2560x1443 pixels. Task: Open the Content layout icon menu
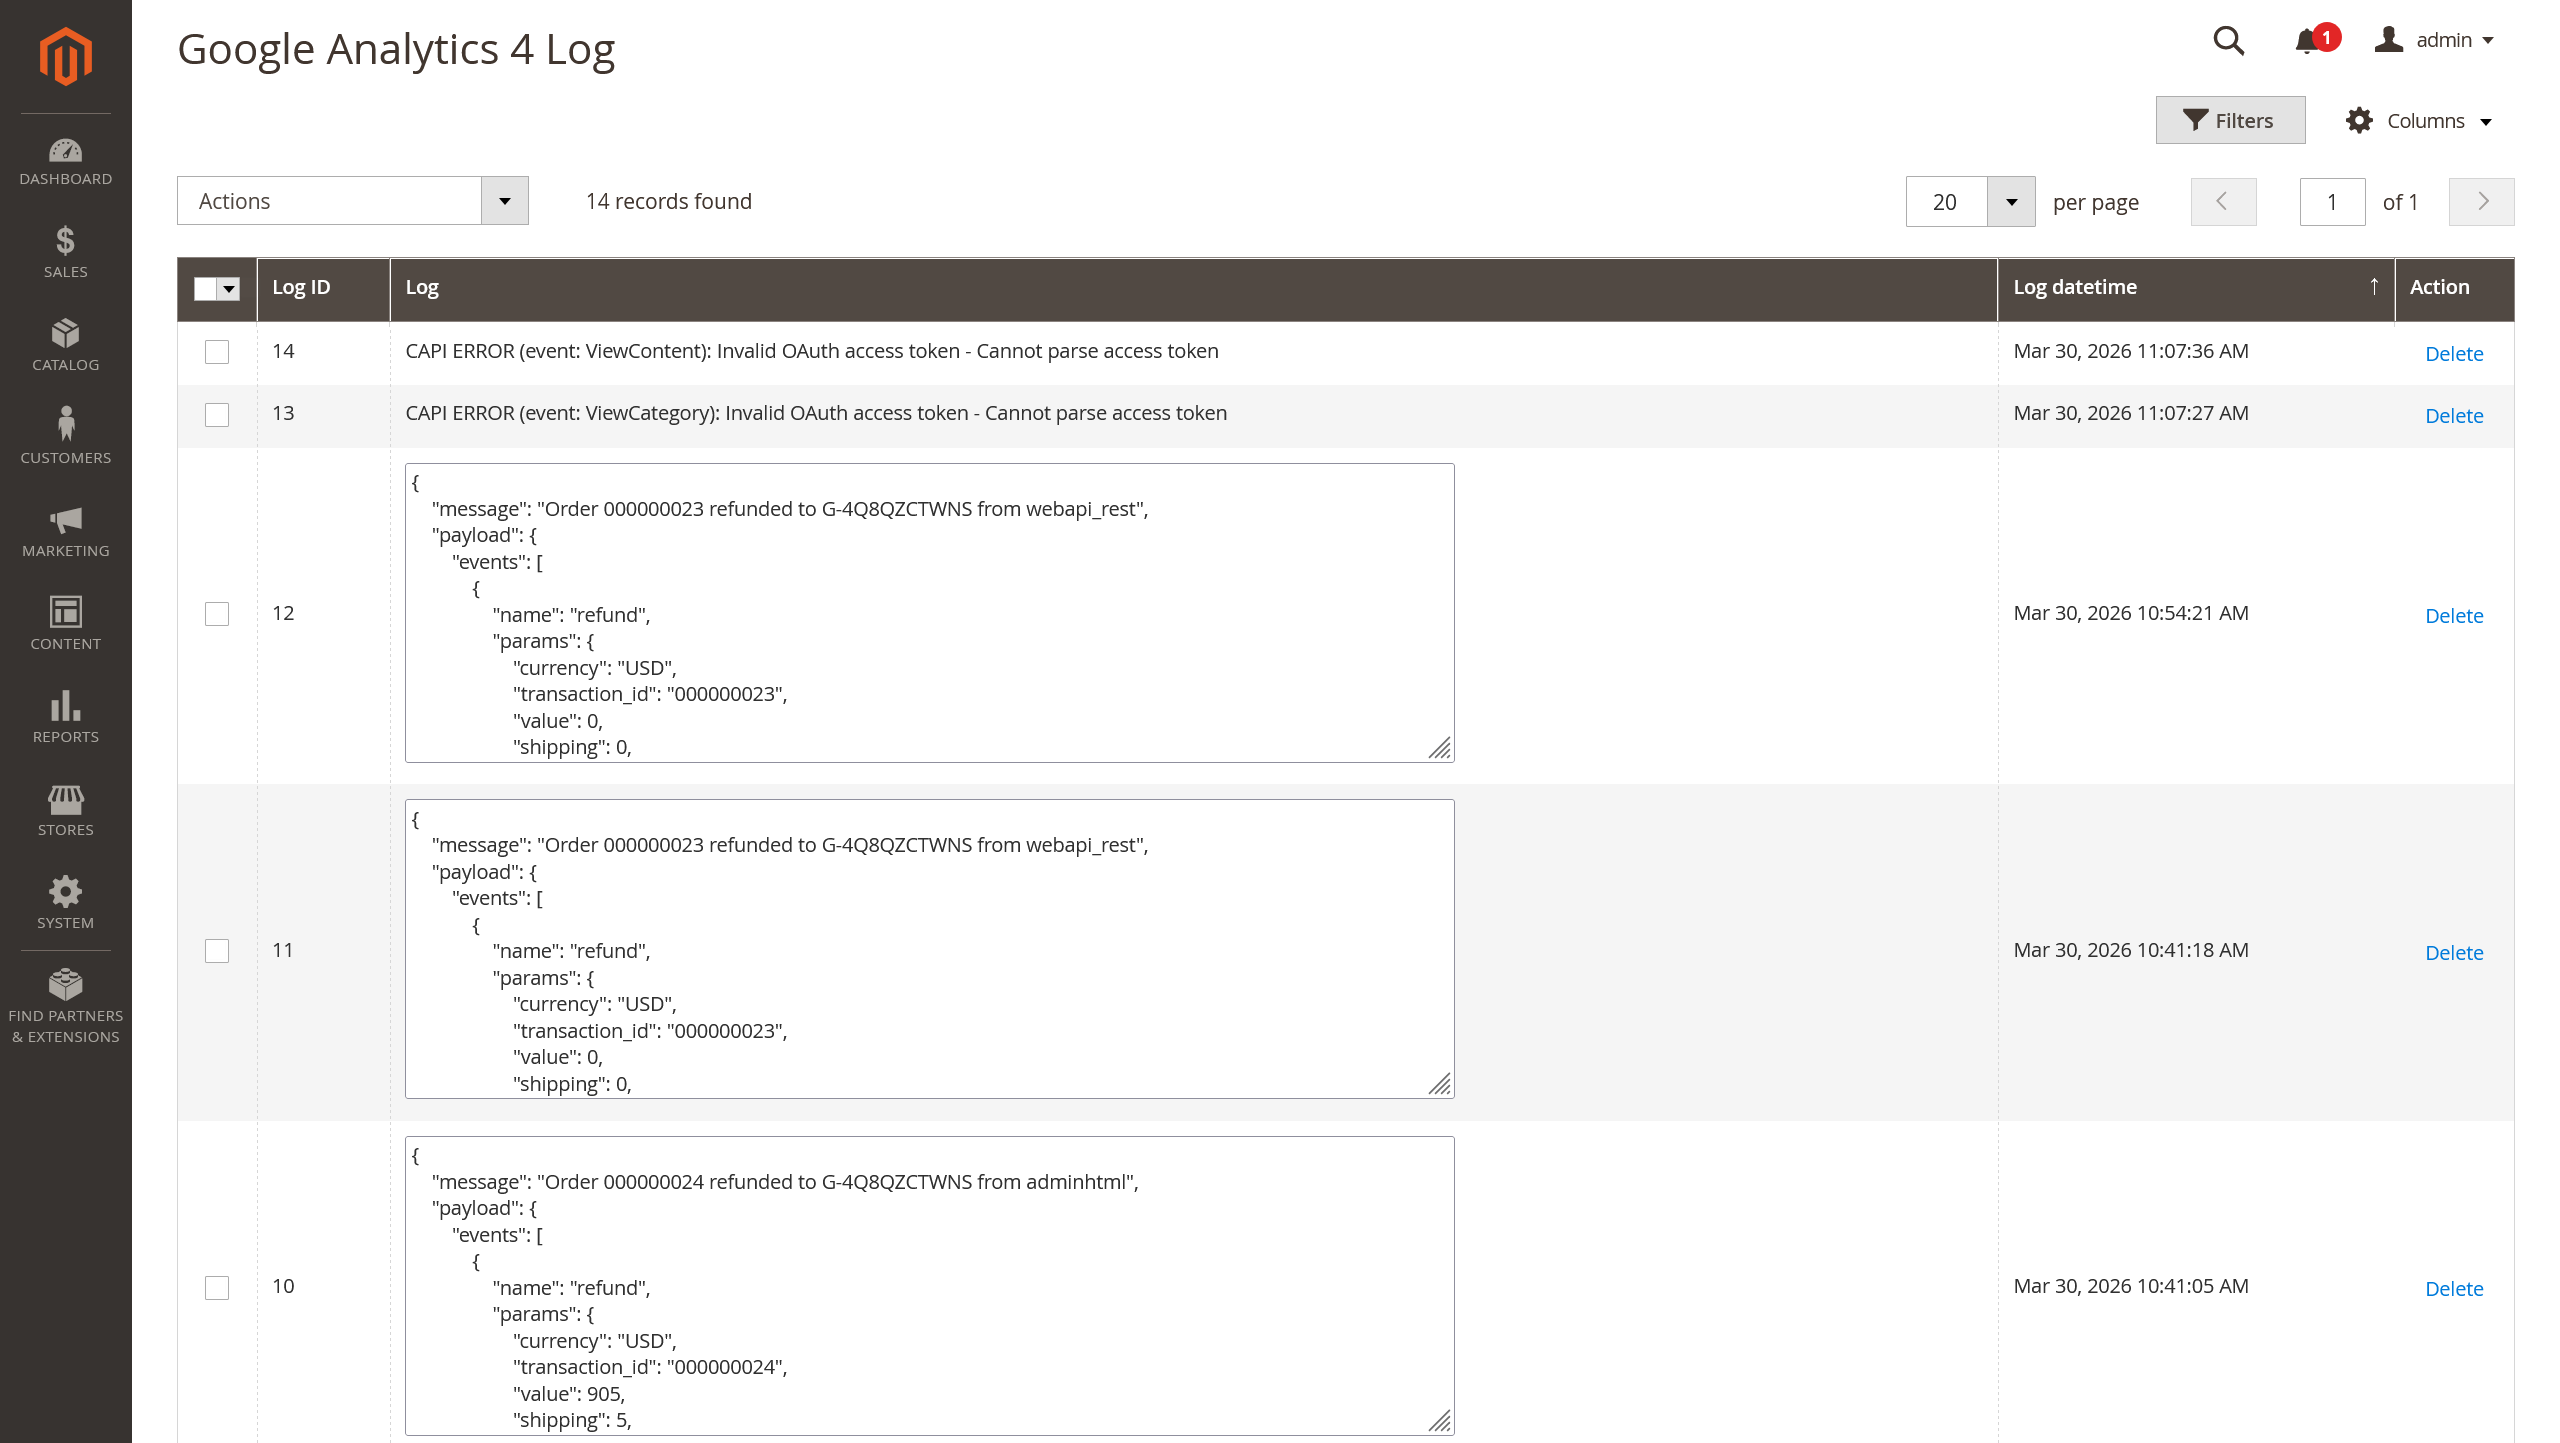pos(66,612)
